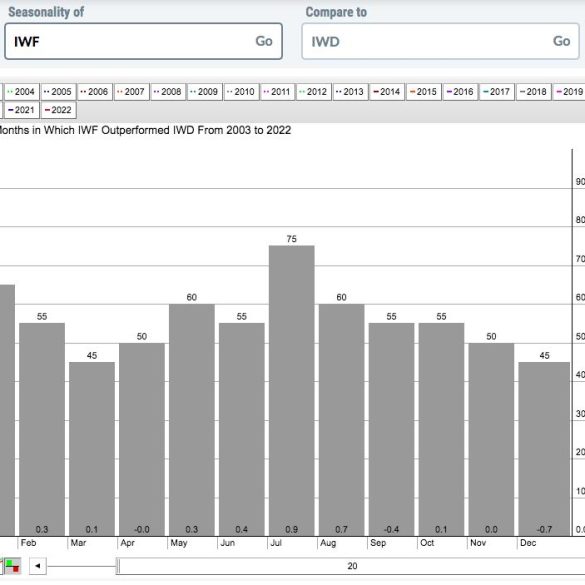Click the Seasonality of heading
Viewport: 585px width, 585px height.
(x=46, y=12)
